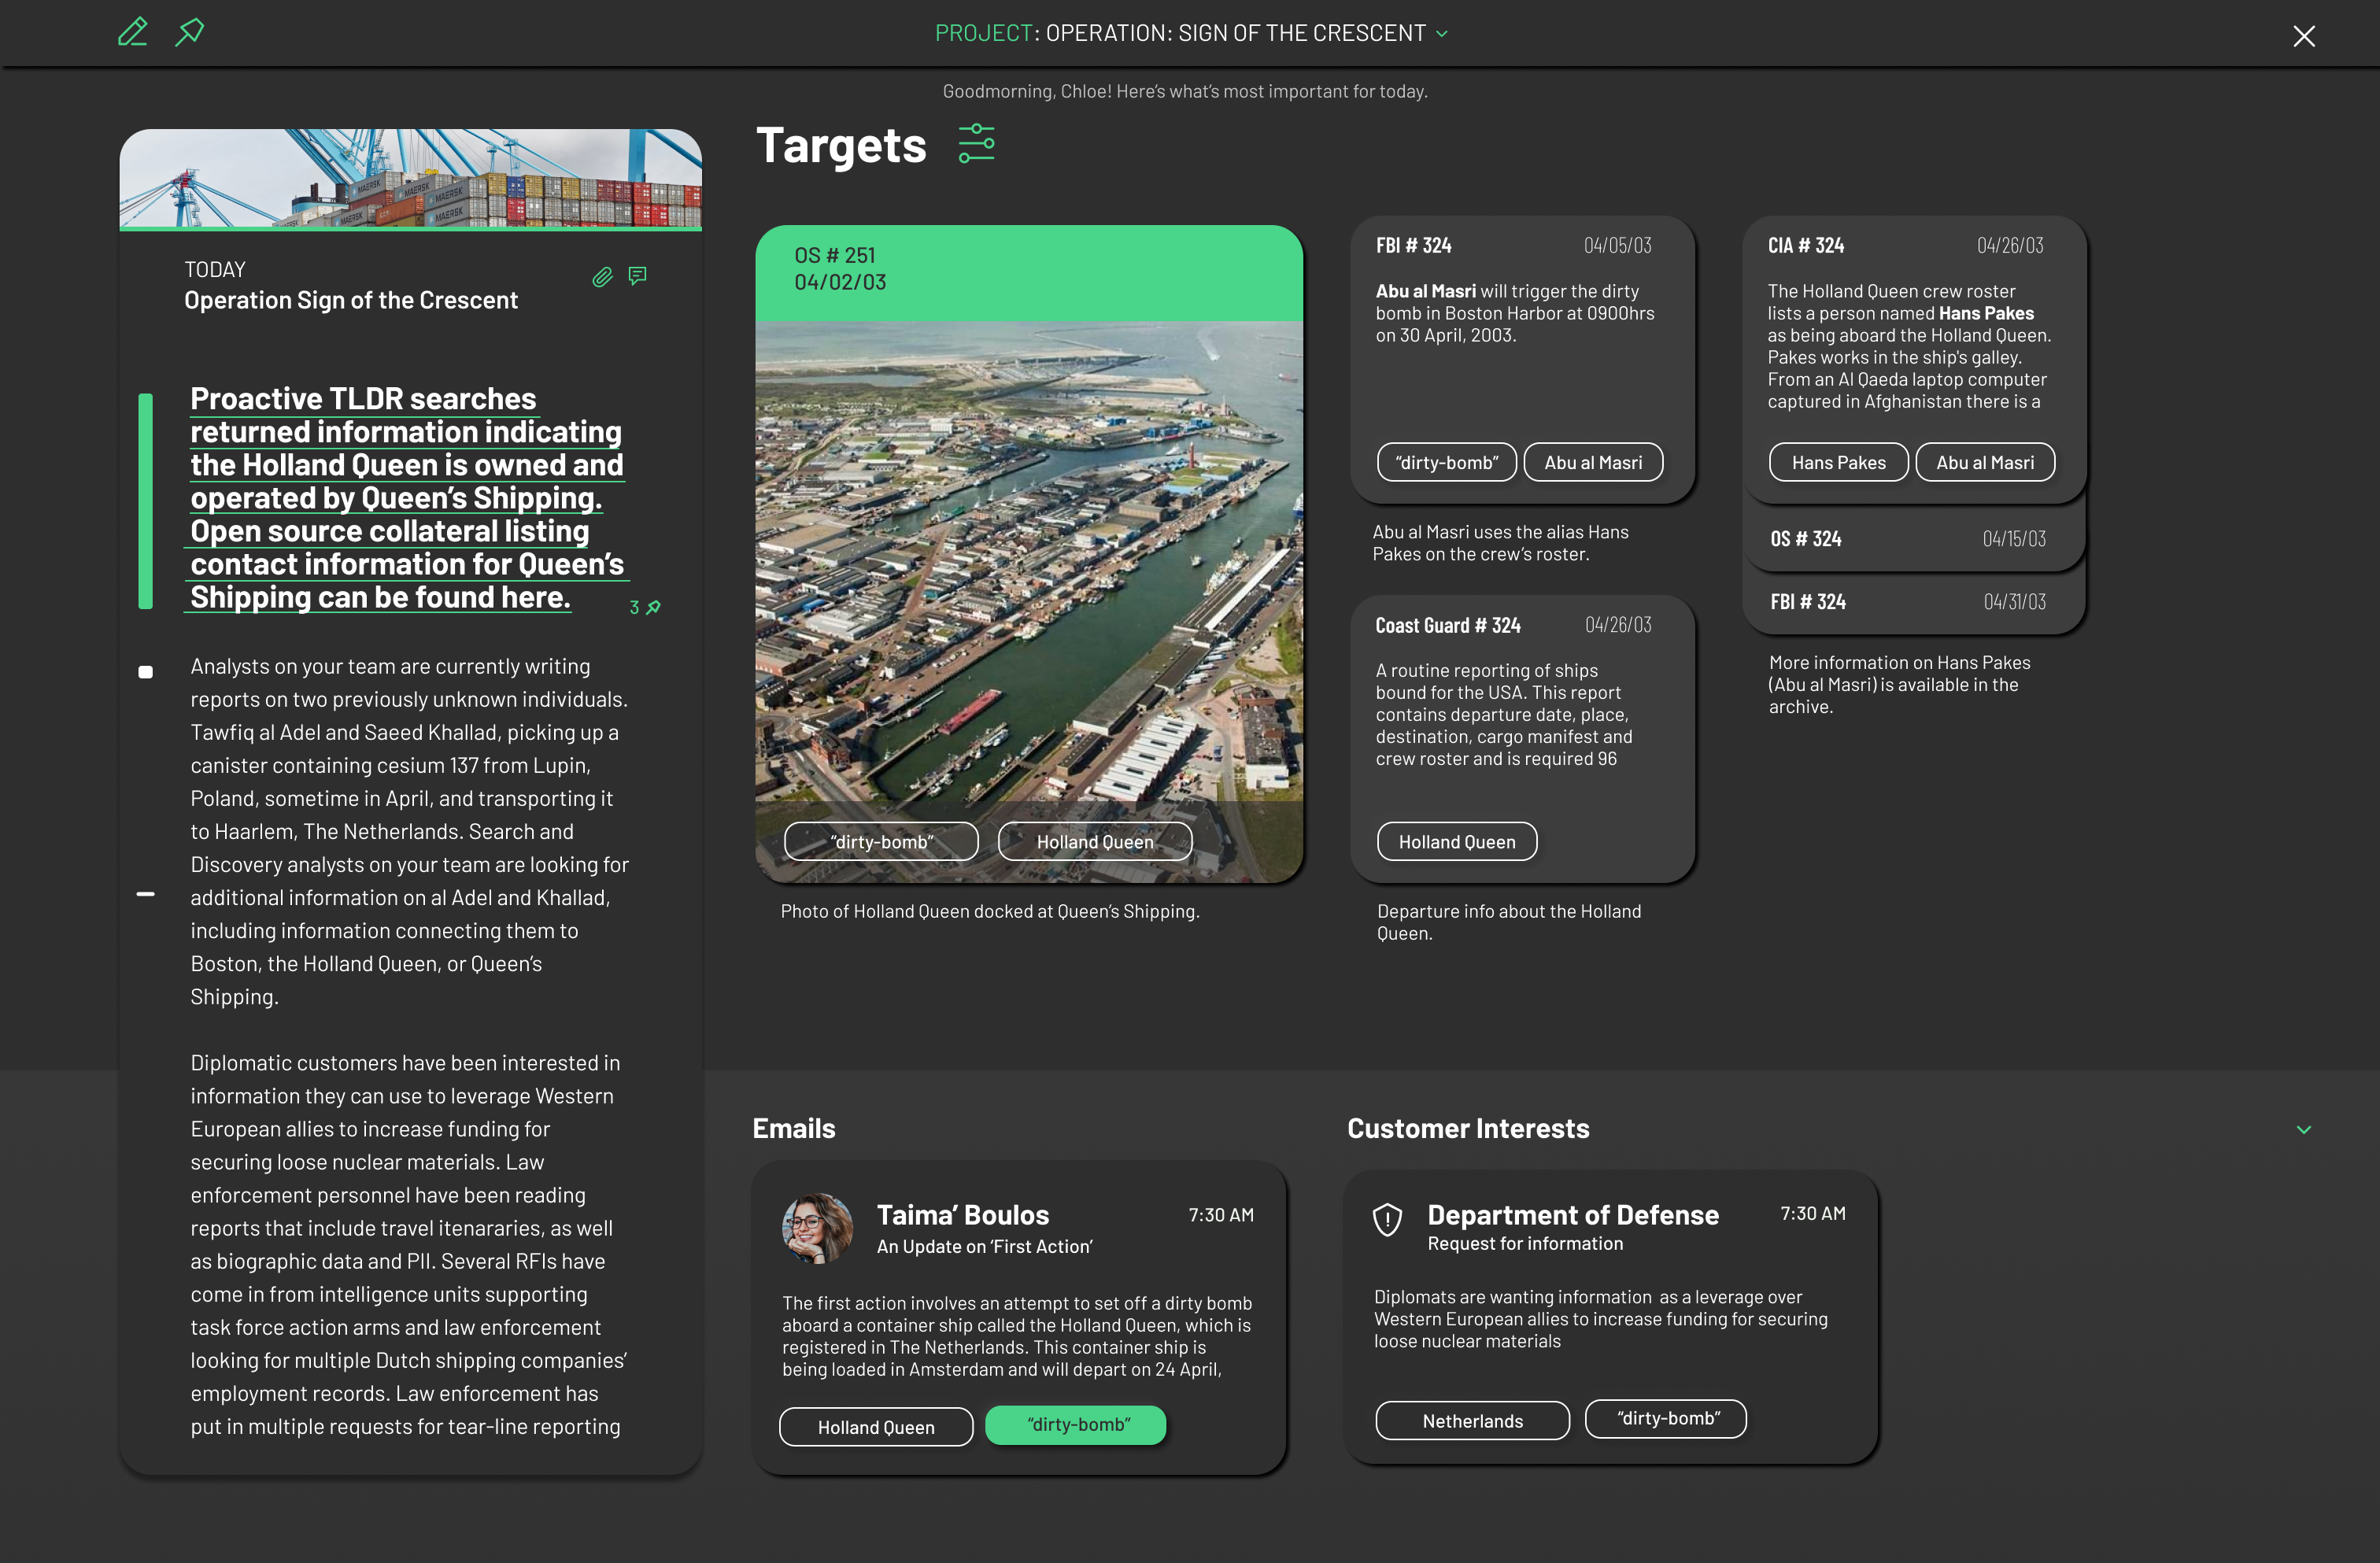2380x1563 pixels.
Task: Collapse the Customer Interests section
Action: (2304, 1129)
